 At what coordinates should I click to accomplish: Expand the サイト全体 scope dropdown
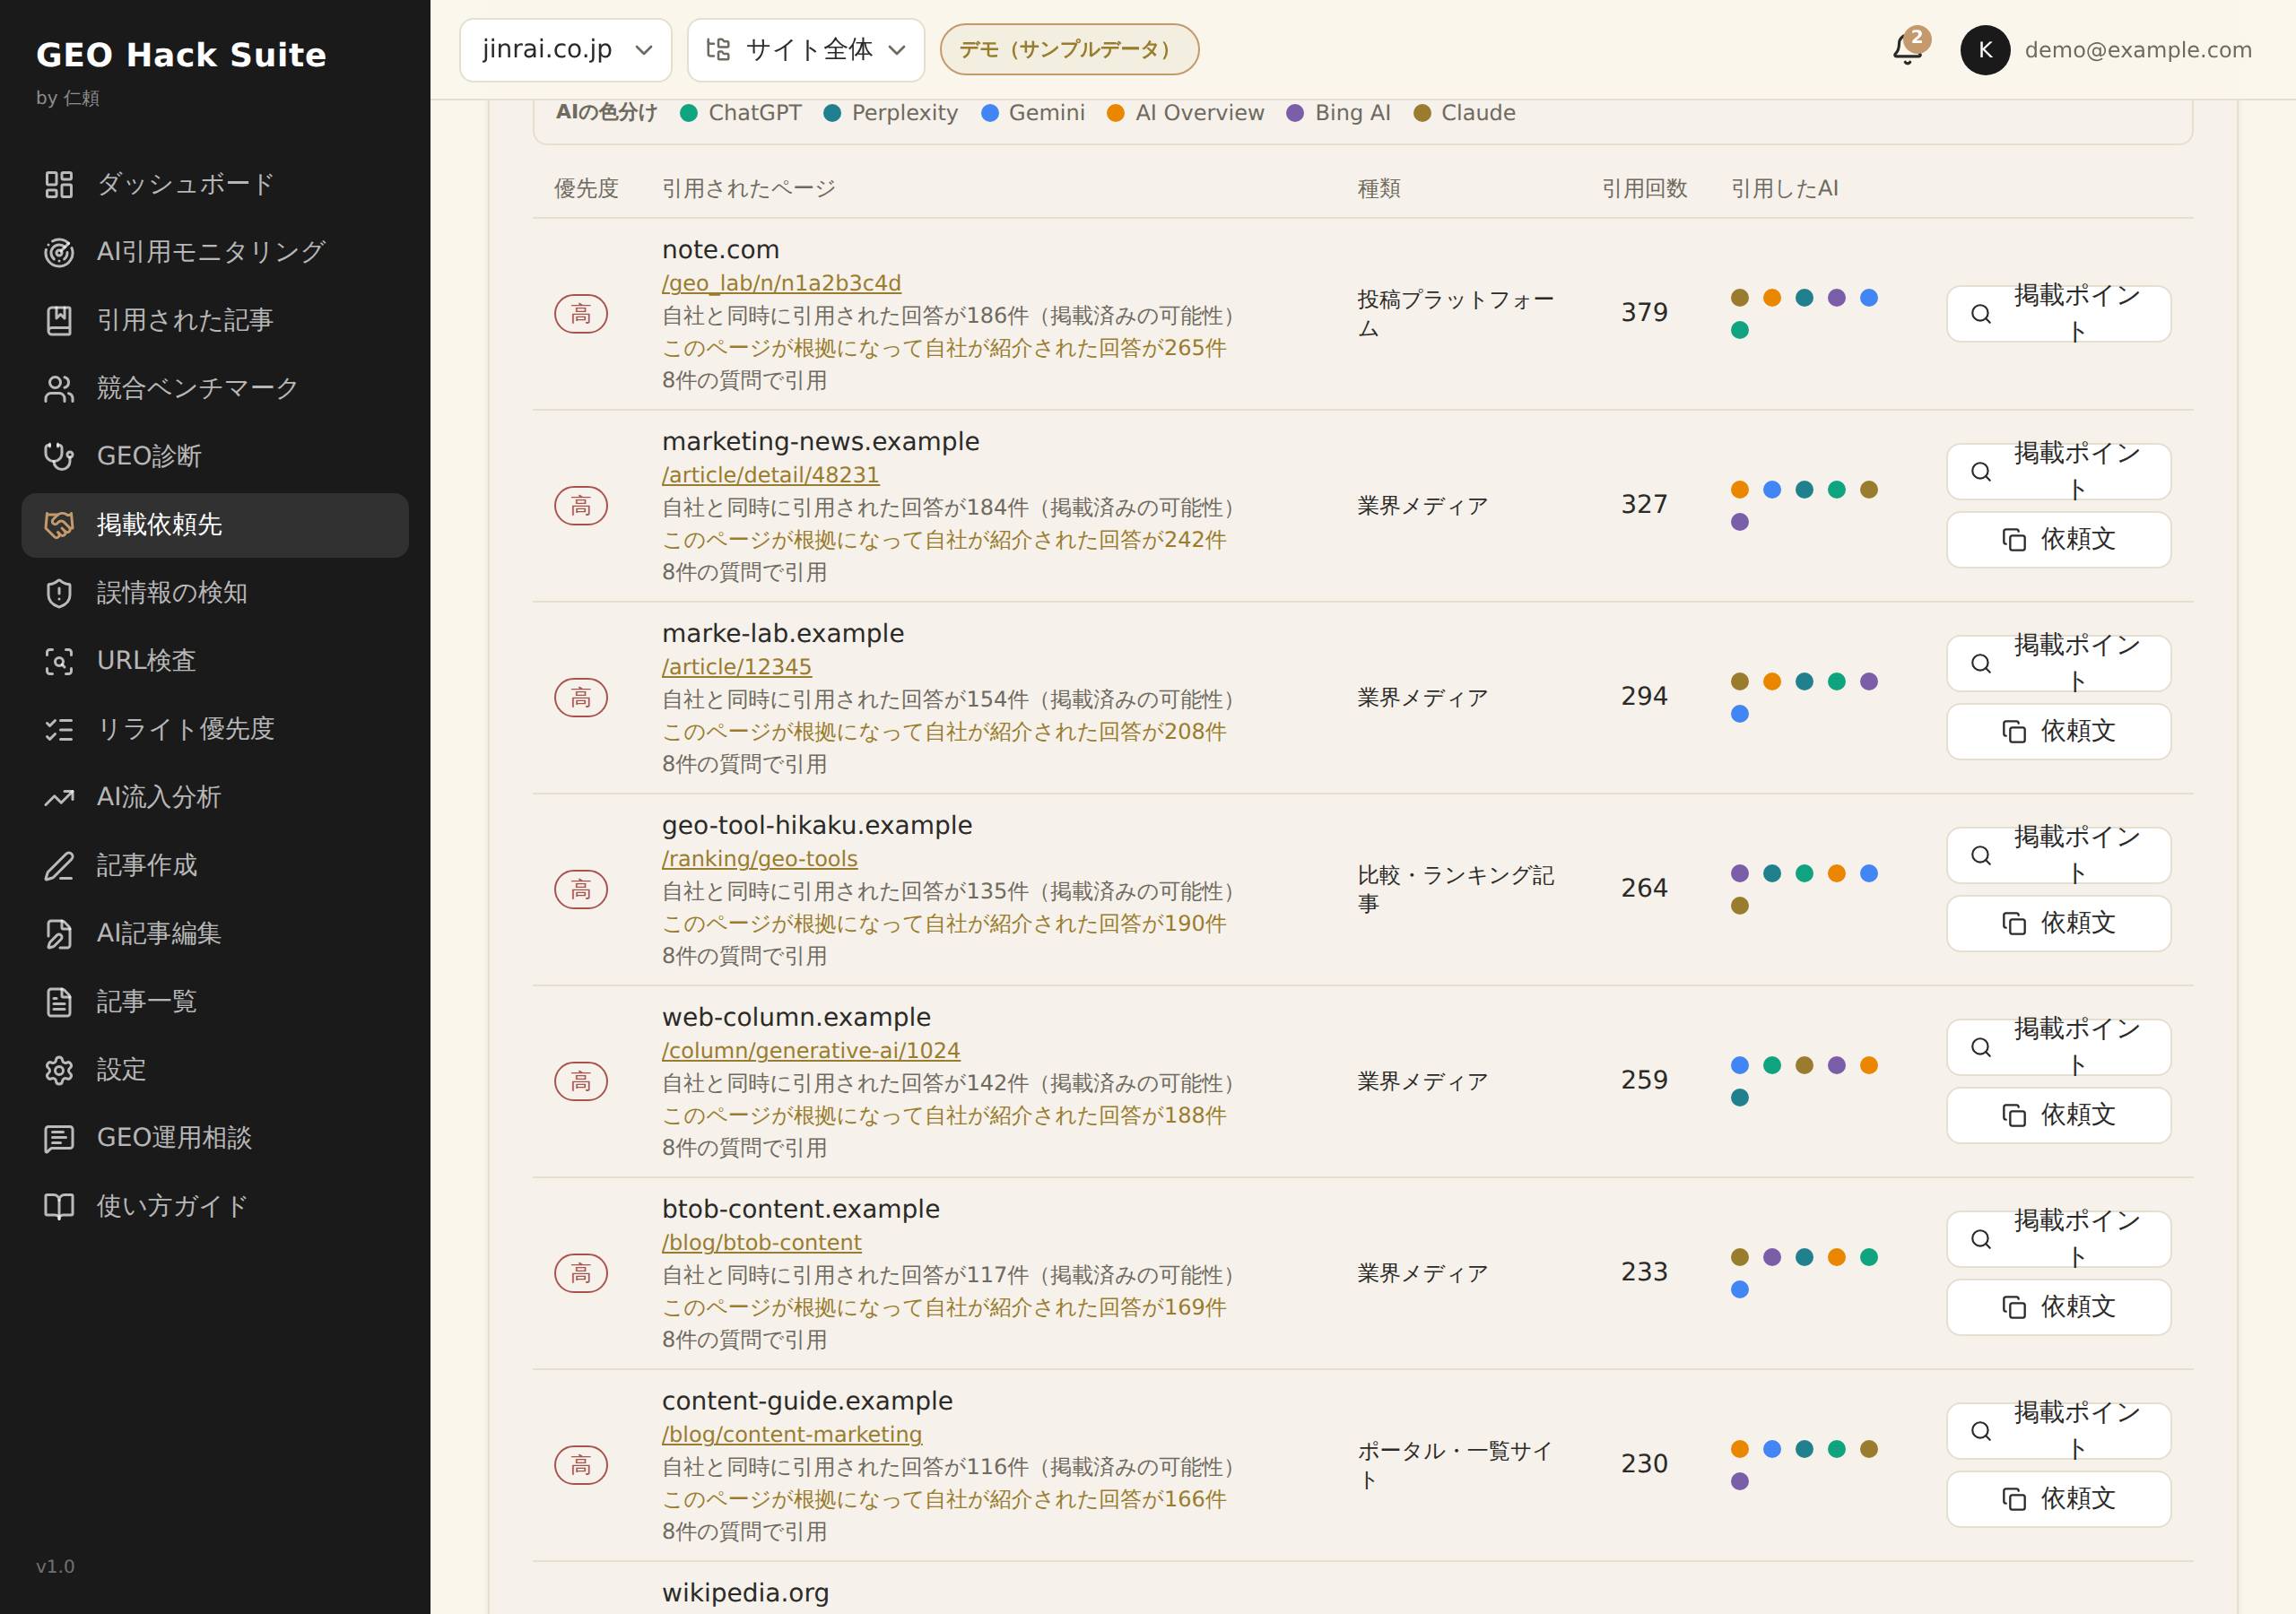[x=806, y=50]
